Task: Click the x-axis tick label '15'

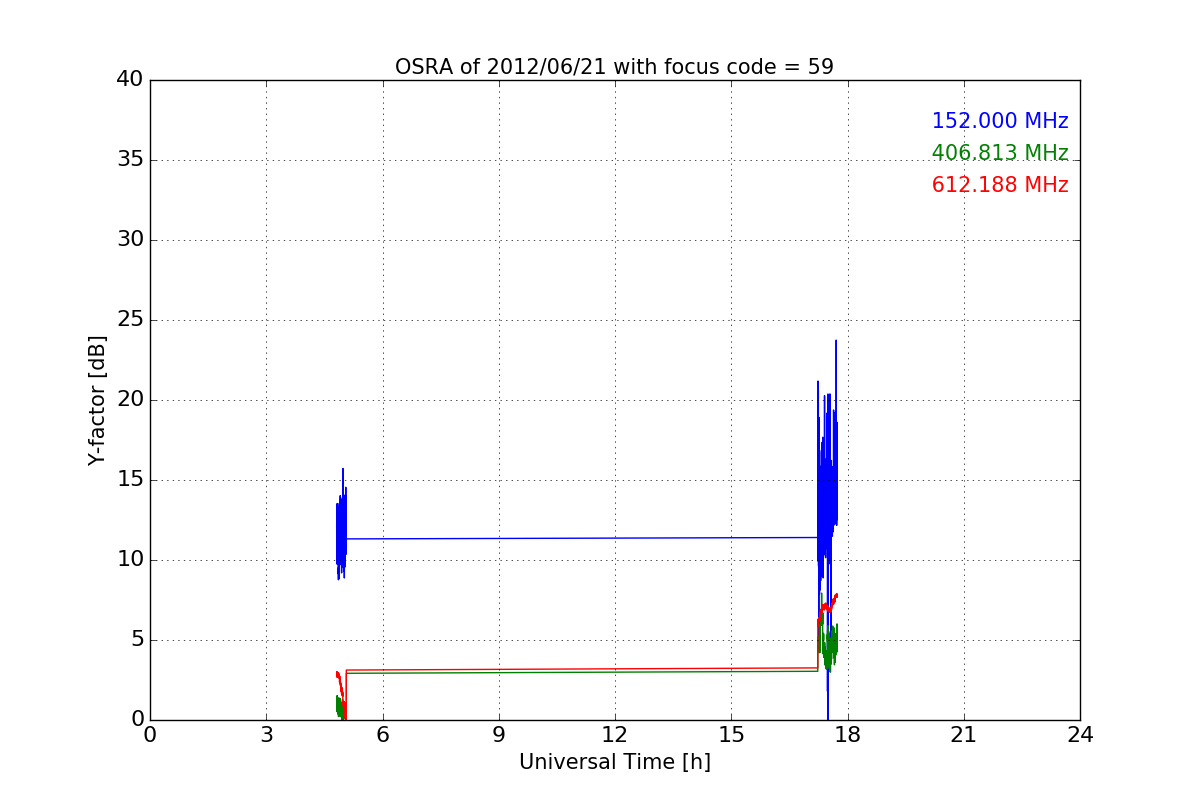Action: (x=731, y=735)
